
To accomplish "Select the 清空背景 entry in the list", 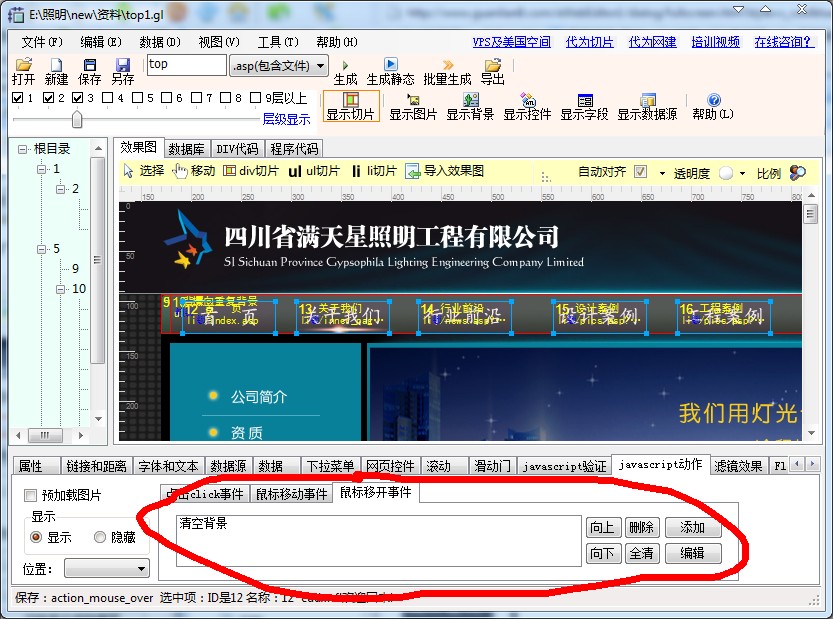I will (203, 523).
